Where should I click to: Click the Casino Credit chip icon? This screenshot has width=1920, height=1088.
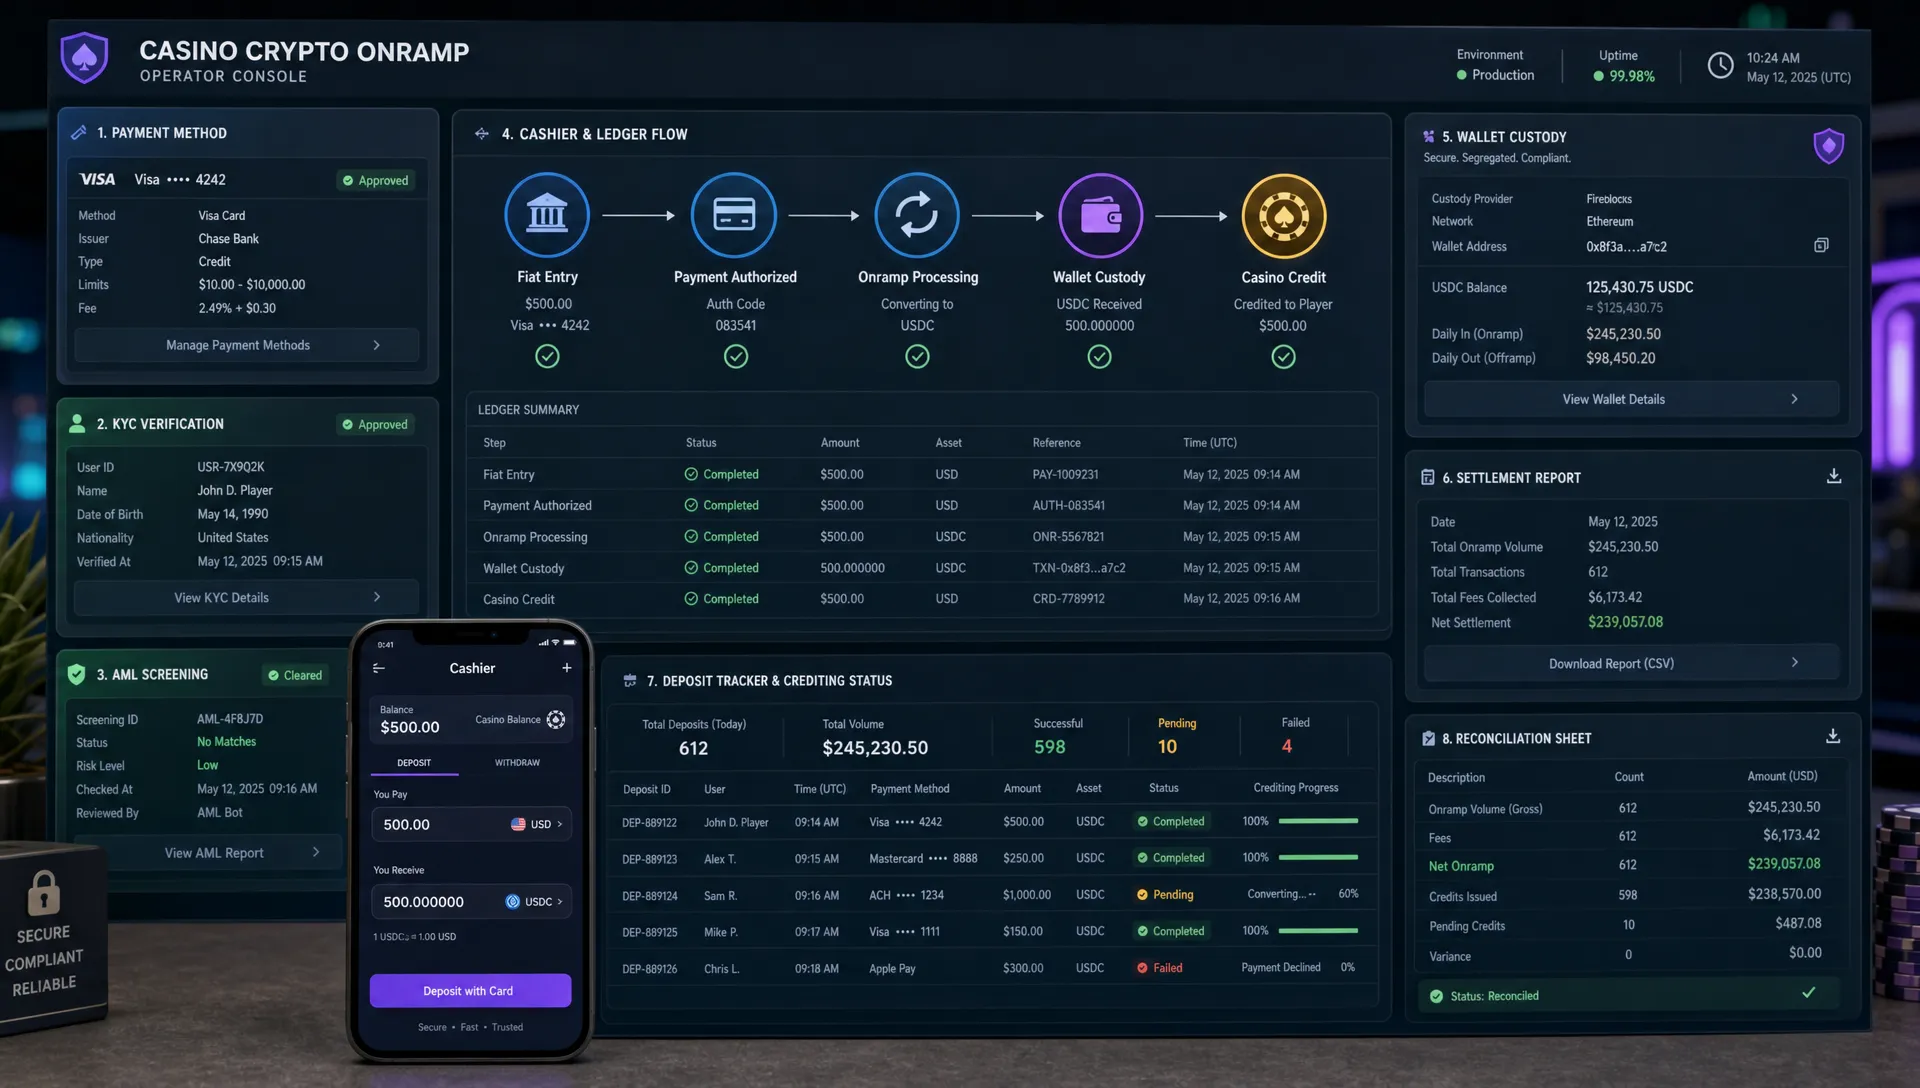point(1284,215)
